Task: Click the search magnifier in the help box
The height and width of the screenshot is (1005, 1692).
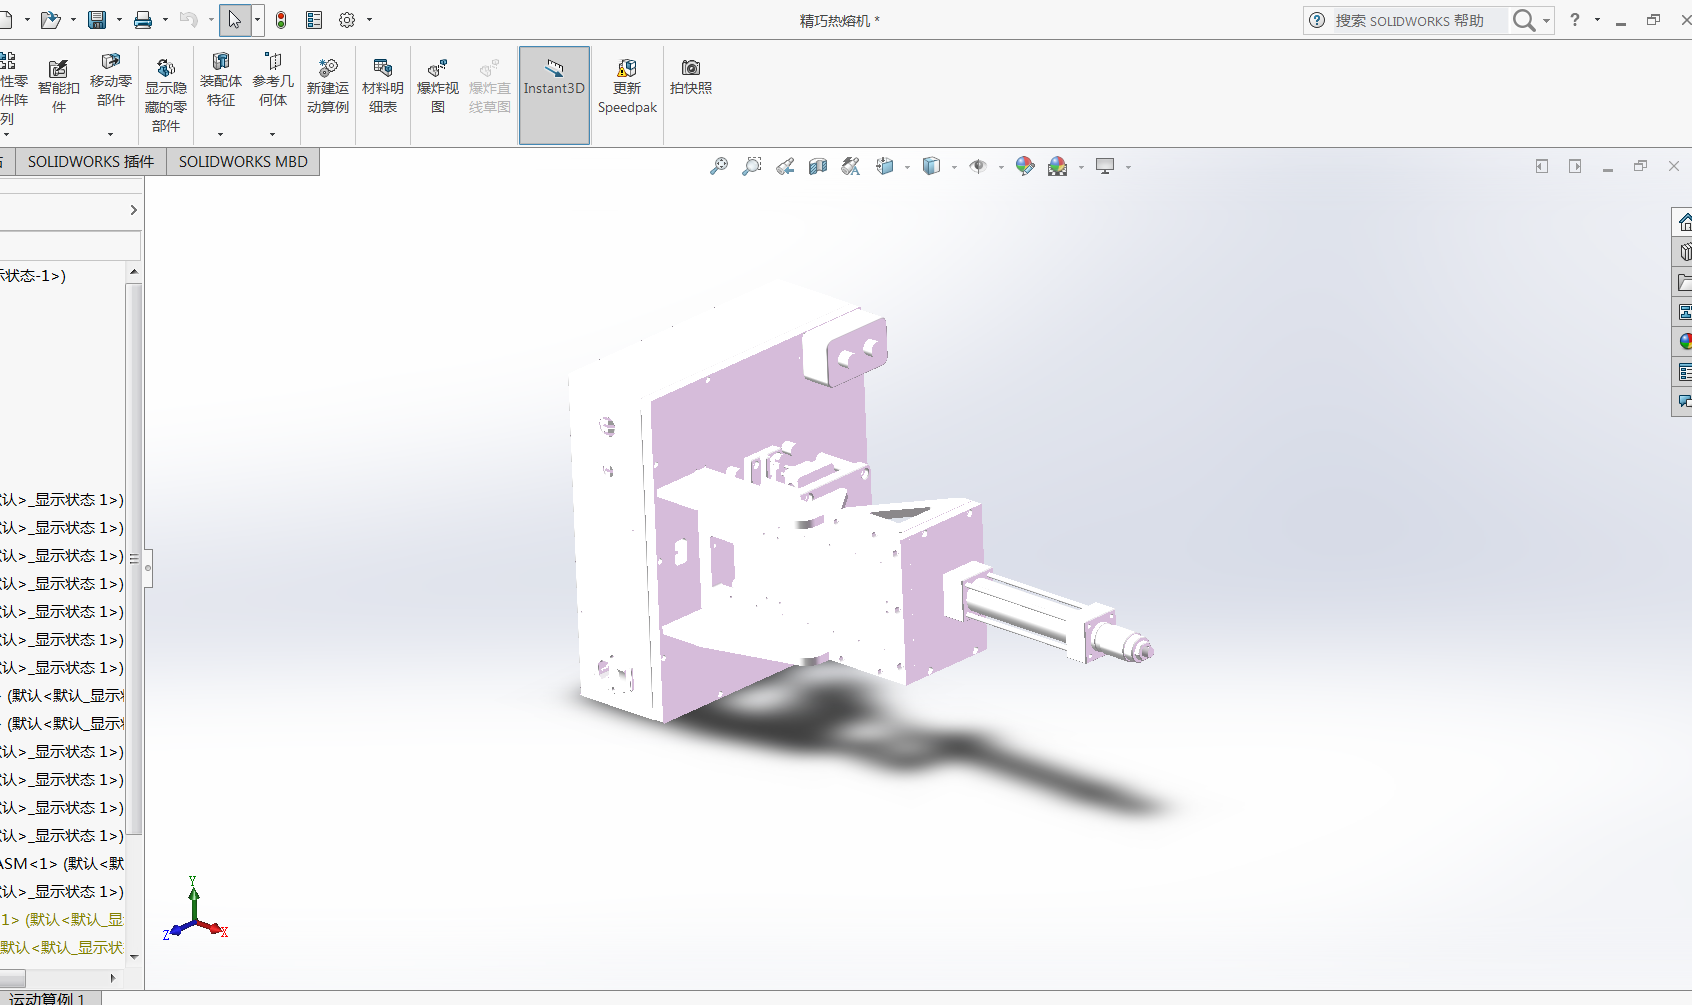Action: (1524, 20)
